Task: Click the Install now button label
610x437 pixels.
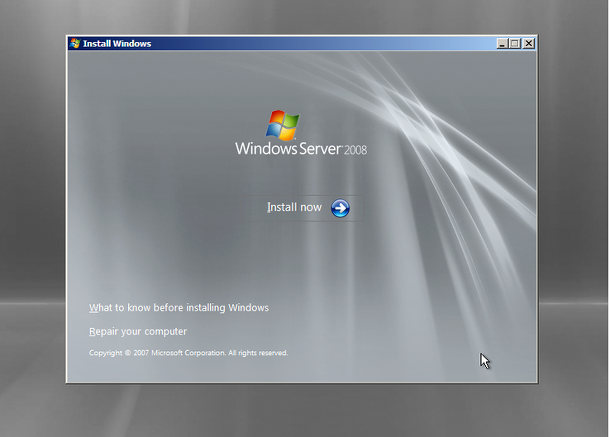Action: point(294,207)
